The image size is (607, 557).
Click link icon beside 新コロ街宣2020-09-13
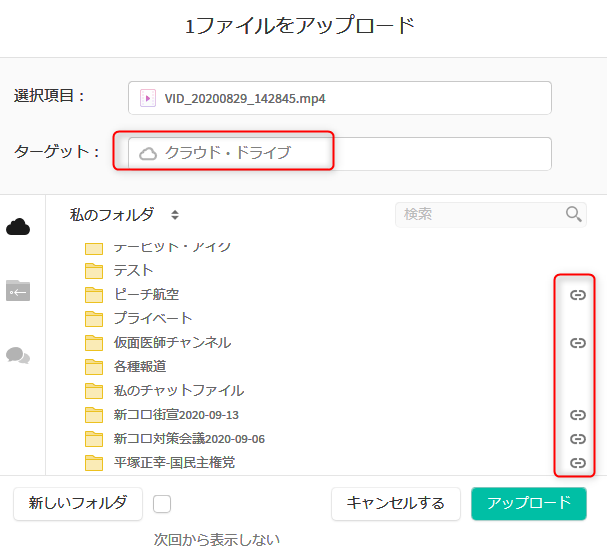coord(577,415)
